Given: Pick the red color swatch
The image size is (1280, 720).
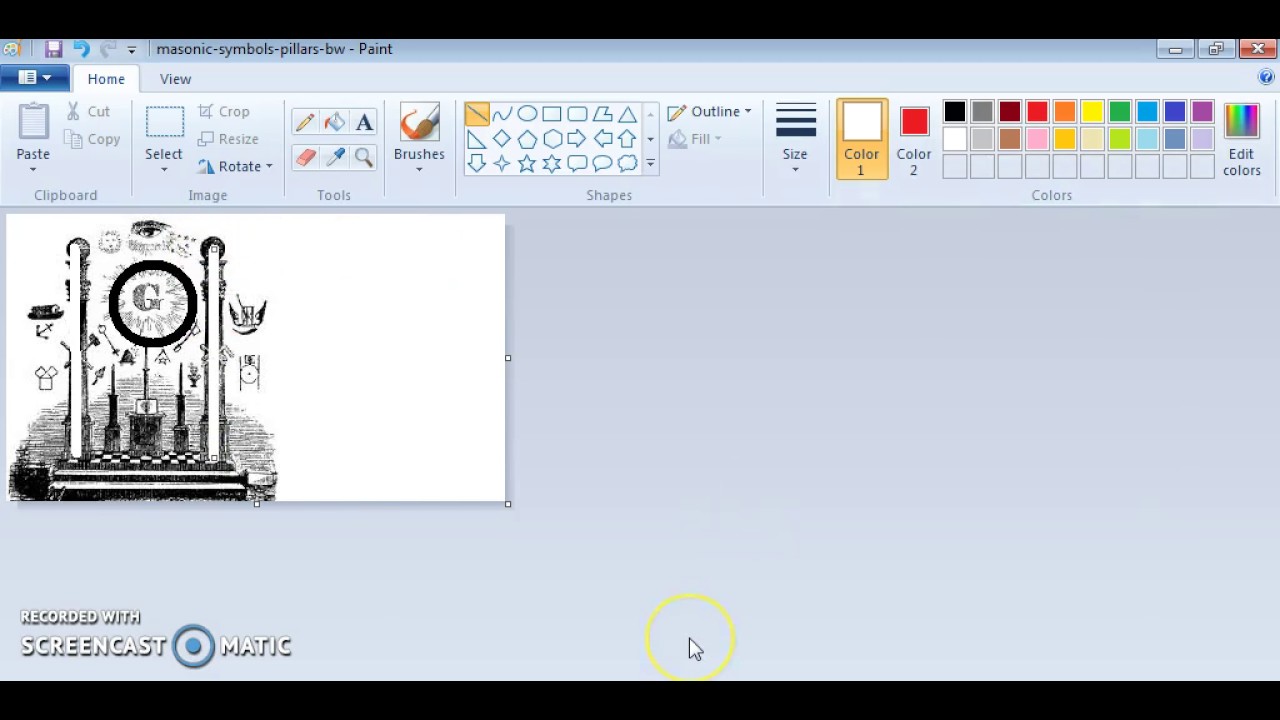Looking at the screenshot, I should pyautogui.click(x=1038, y=113).
